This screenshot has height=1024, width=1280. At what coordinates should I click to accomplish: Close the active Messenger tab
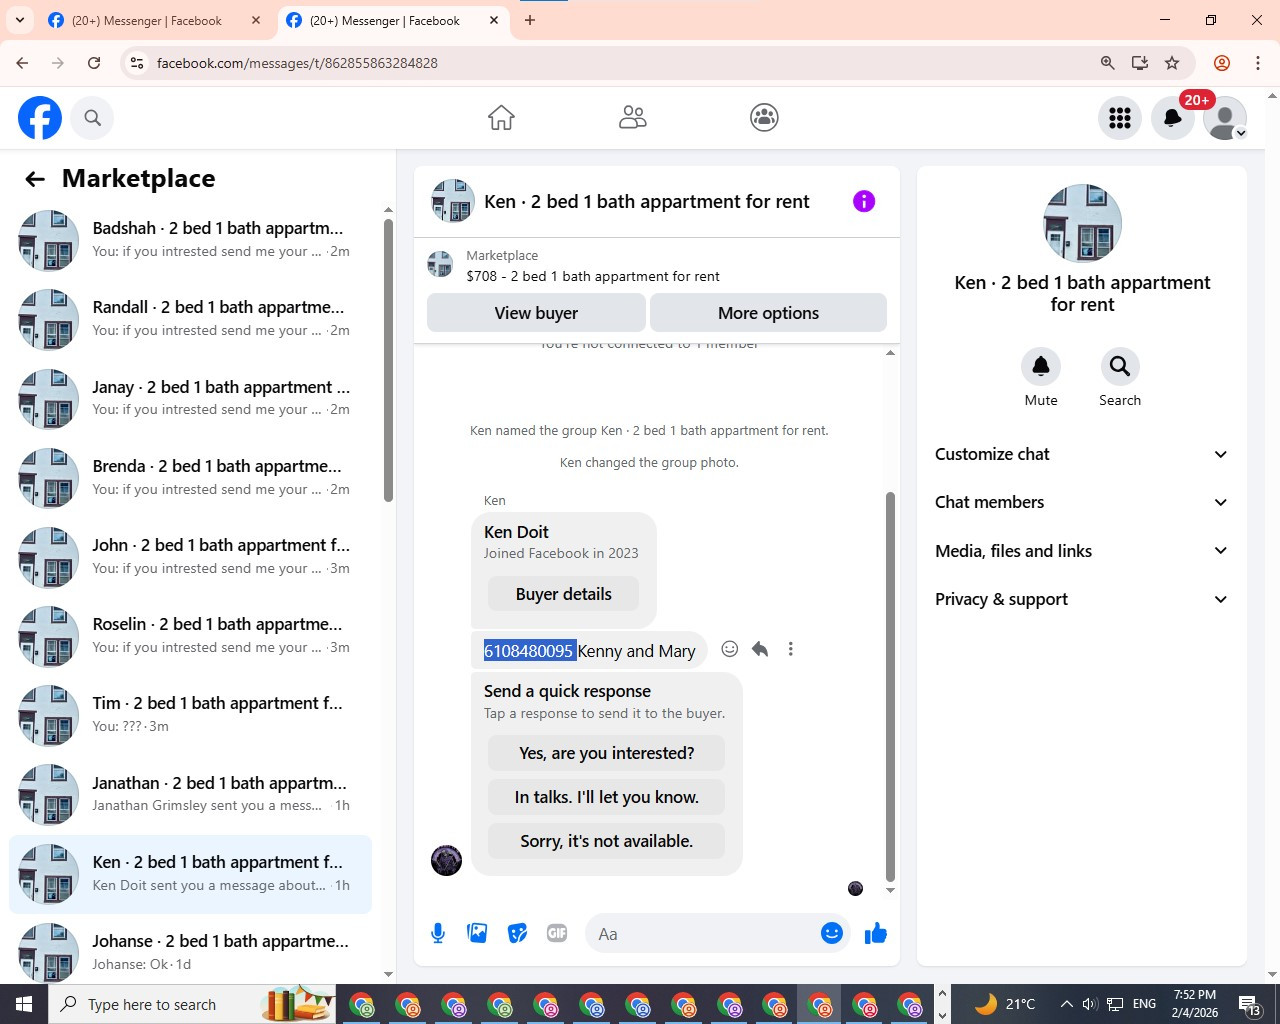tap(494, 20)
